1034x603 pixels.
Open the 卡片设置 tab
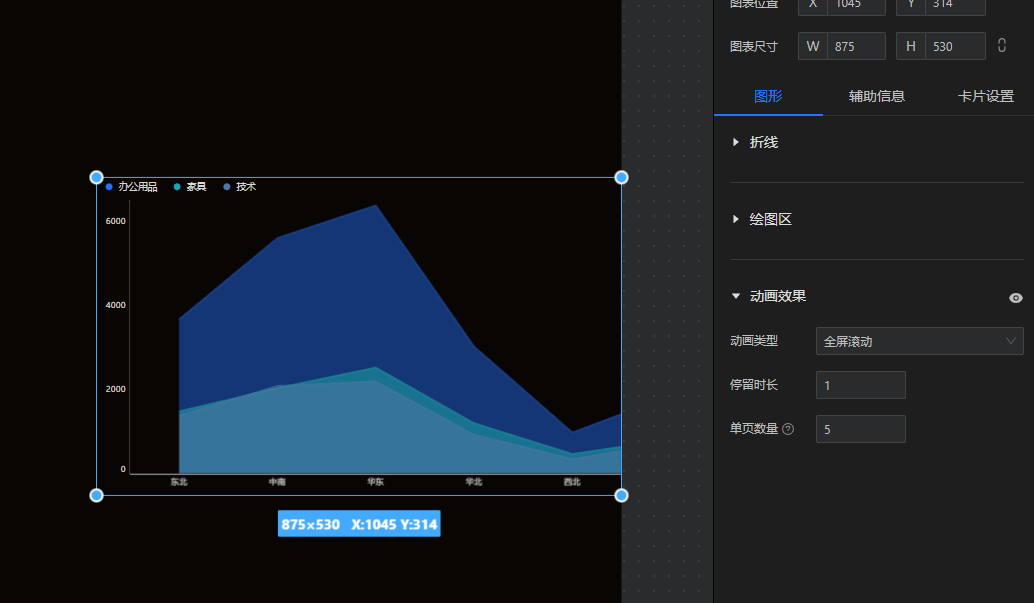coord(985,96)
